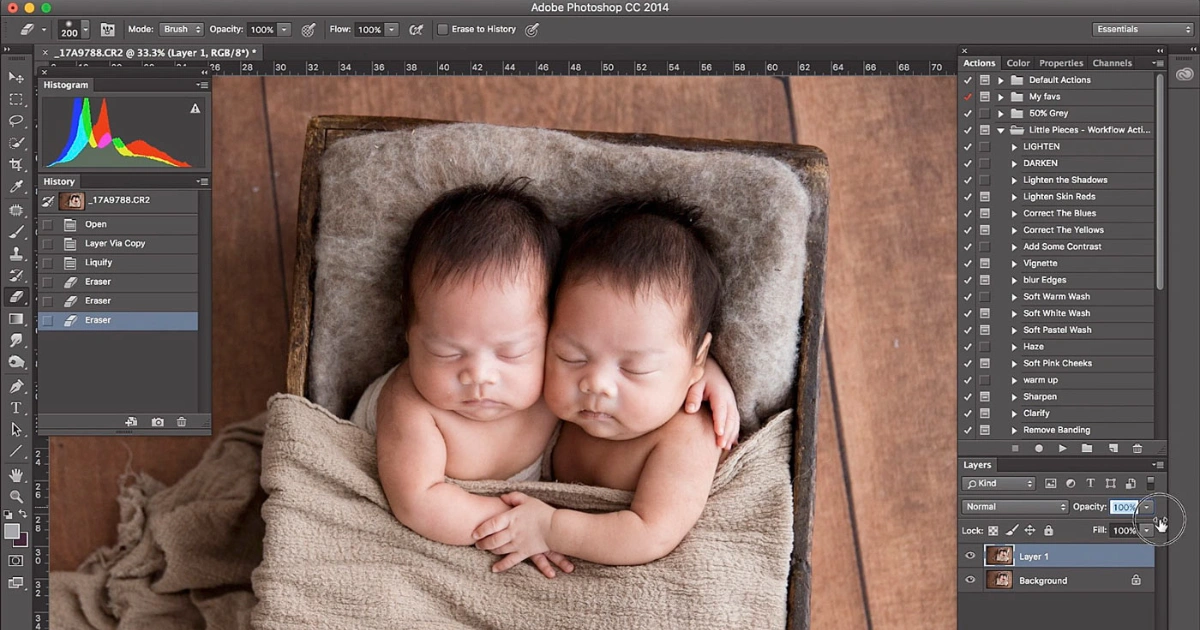1200x630 pixels.
Task: Open the brush Mode dropdown in options bar
Action: tap(181, 29)
